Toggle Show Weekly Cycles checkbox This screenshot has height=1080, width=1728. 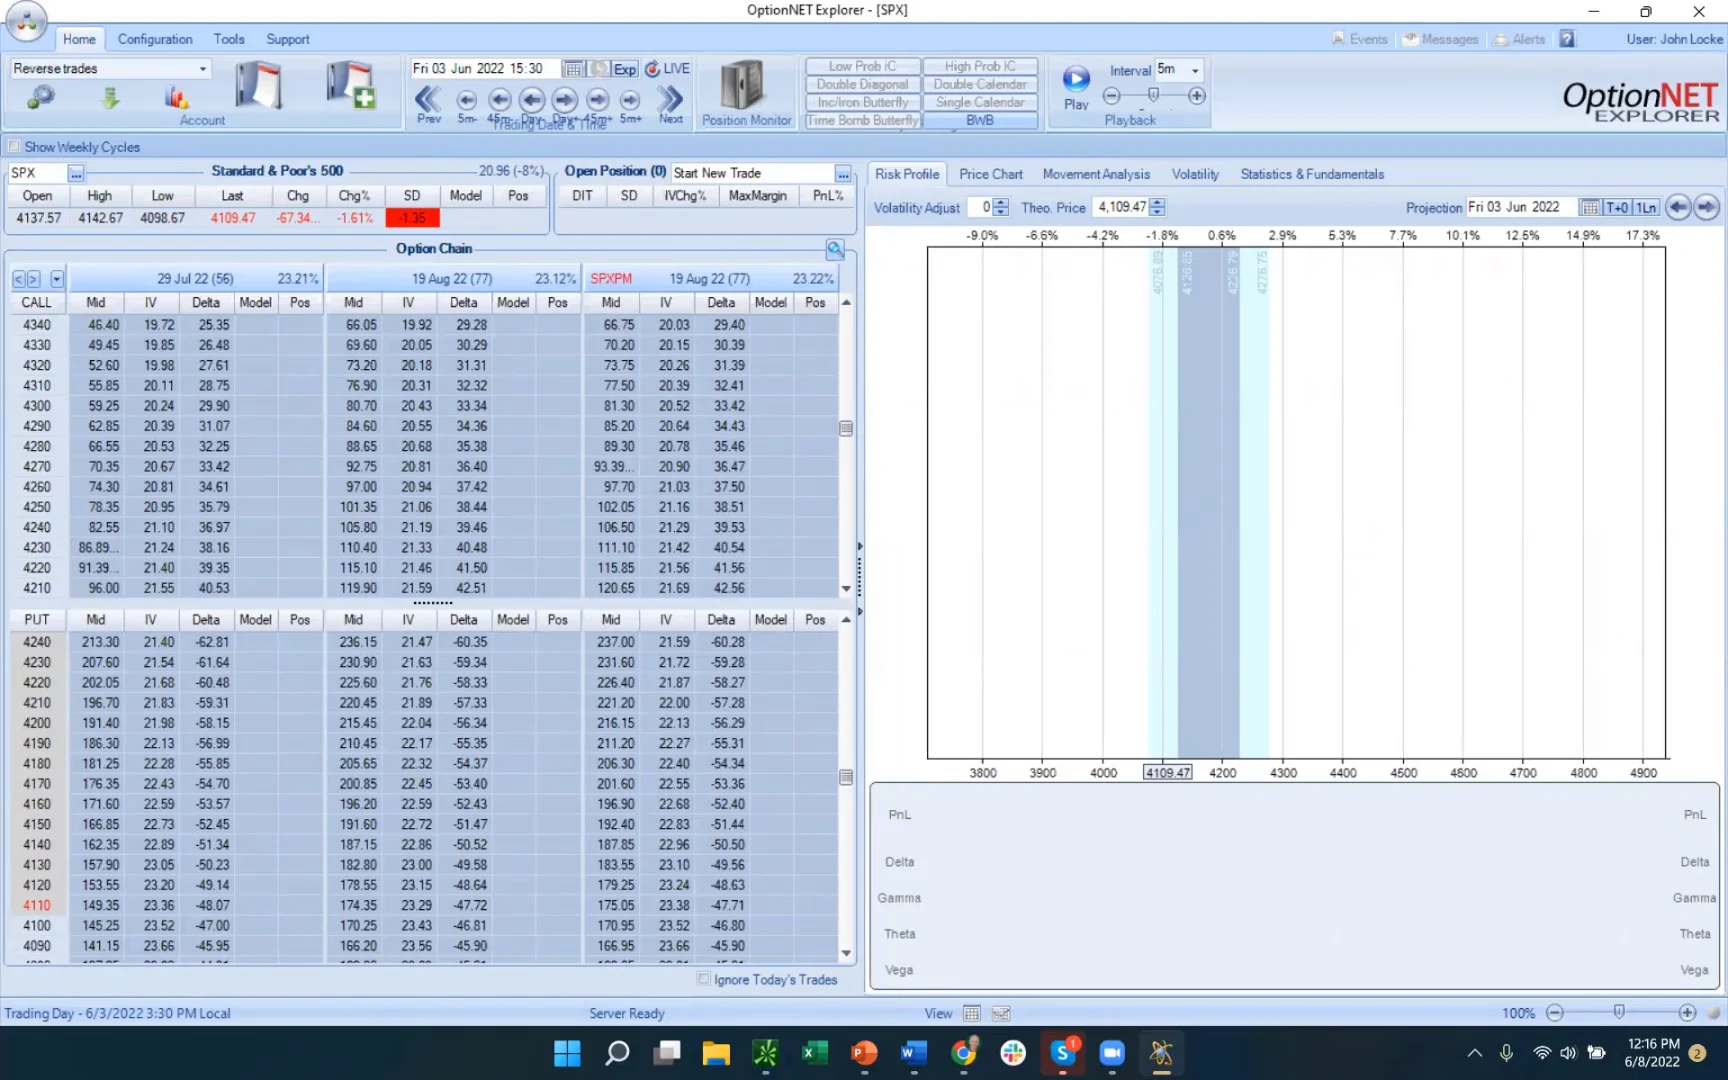point(14,146)
